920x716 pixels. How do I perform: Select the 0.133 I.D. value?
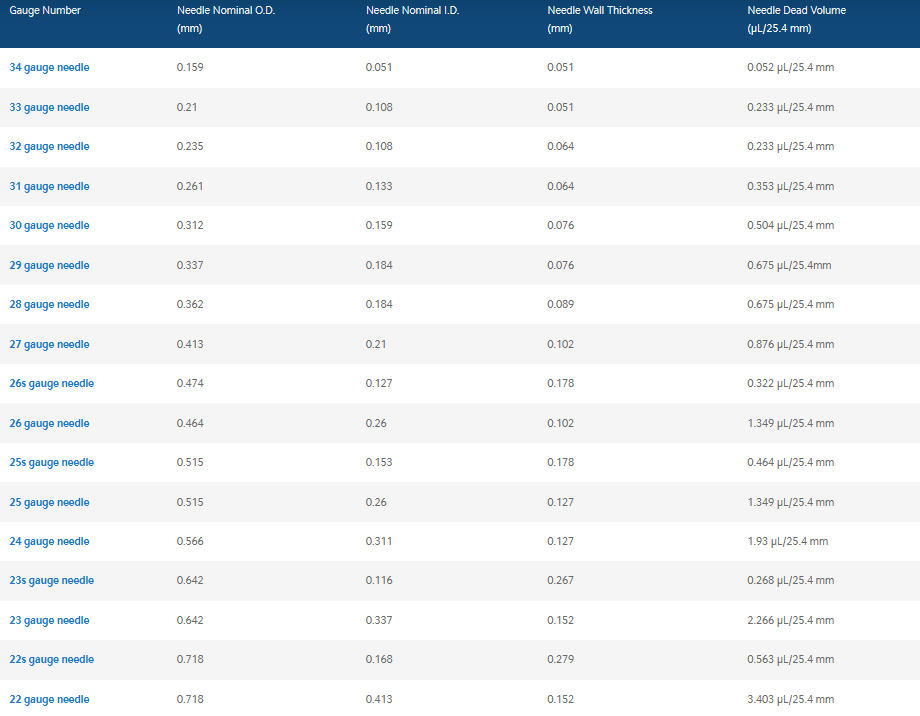(x=379, y=186)
